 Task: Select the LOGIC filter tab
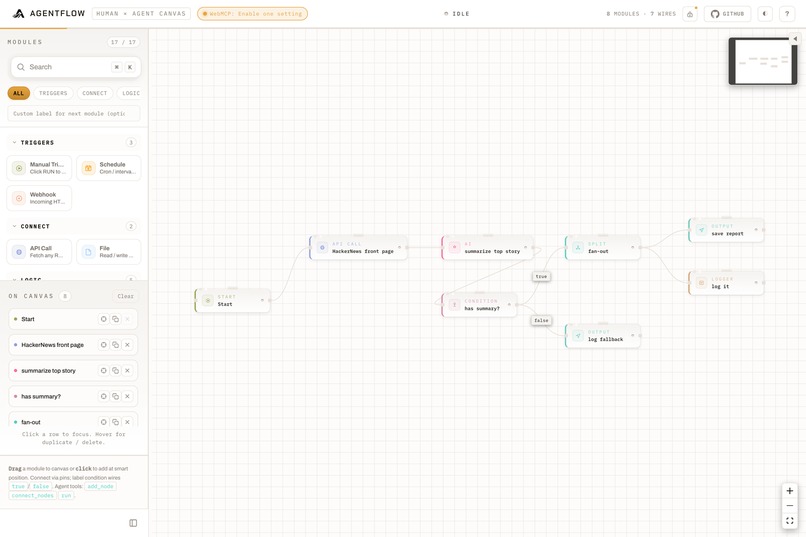pyautogui.click(x=131, y=93)
